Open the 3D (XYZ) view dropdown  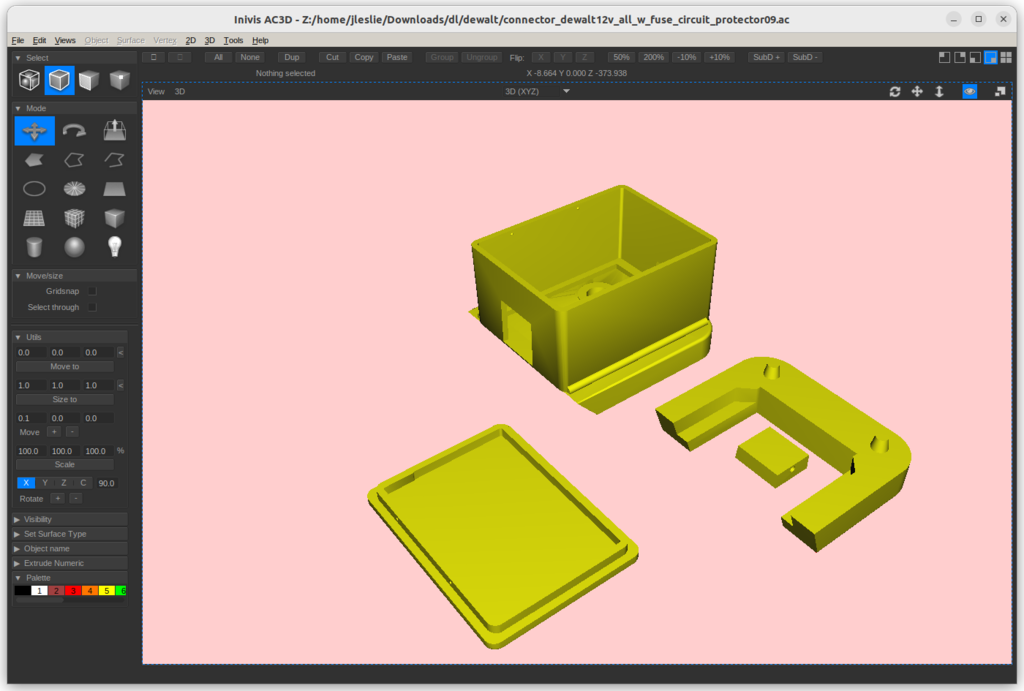coord(537,91)
